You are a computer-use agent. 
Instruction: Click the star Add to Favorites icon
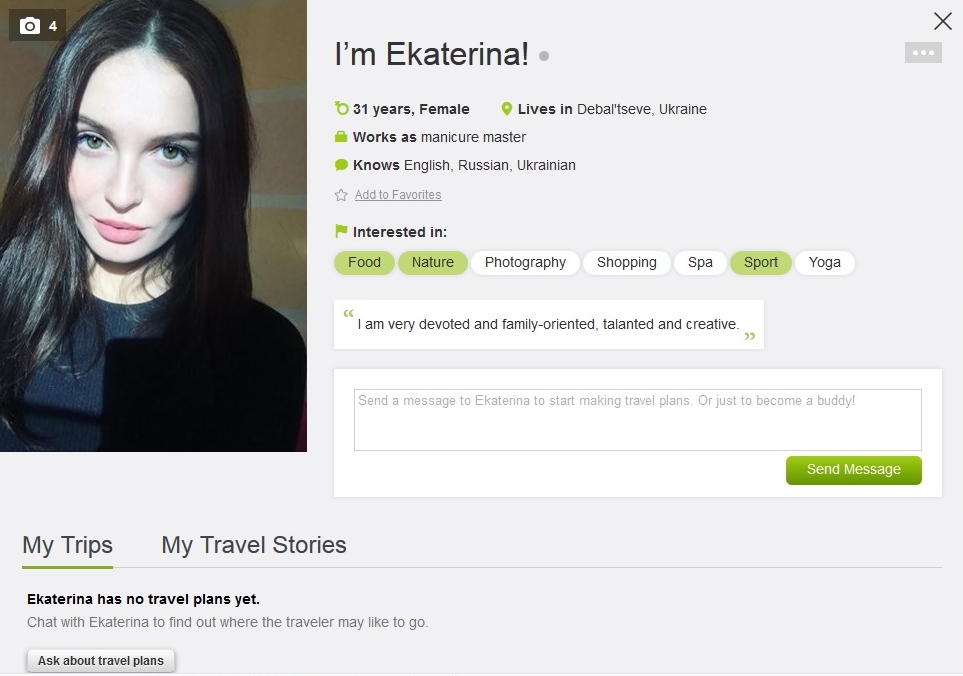click(x=341, y=195)
